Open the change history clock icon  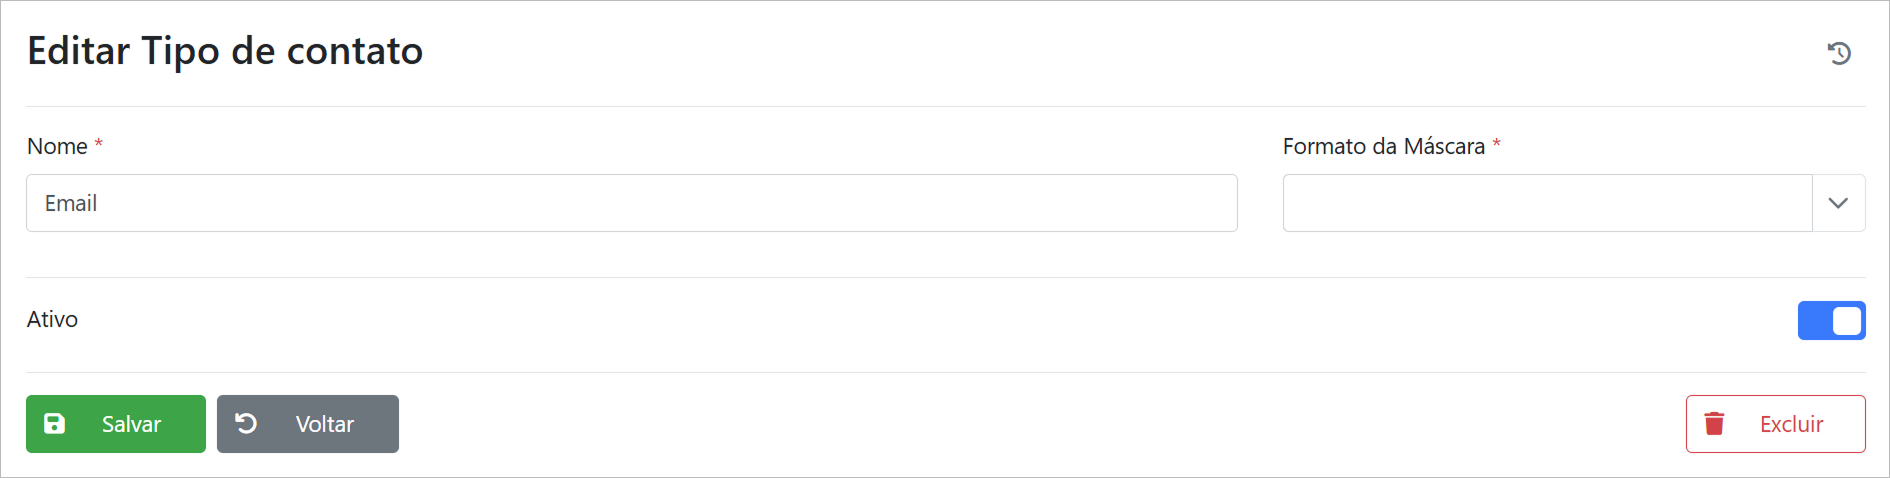click(x=1839, y=53)
